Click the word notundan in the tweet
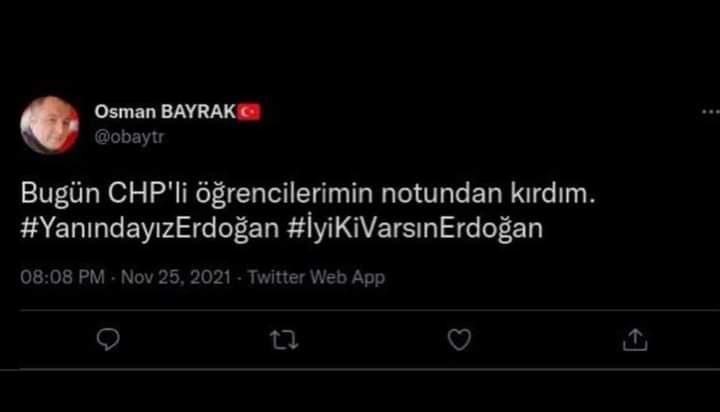720x412 pixels. pos(442,193)
